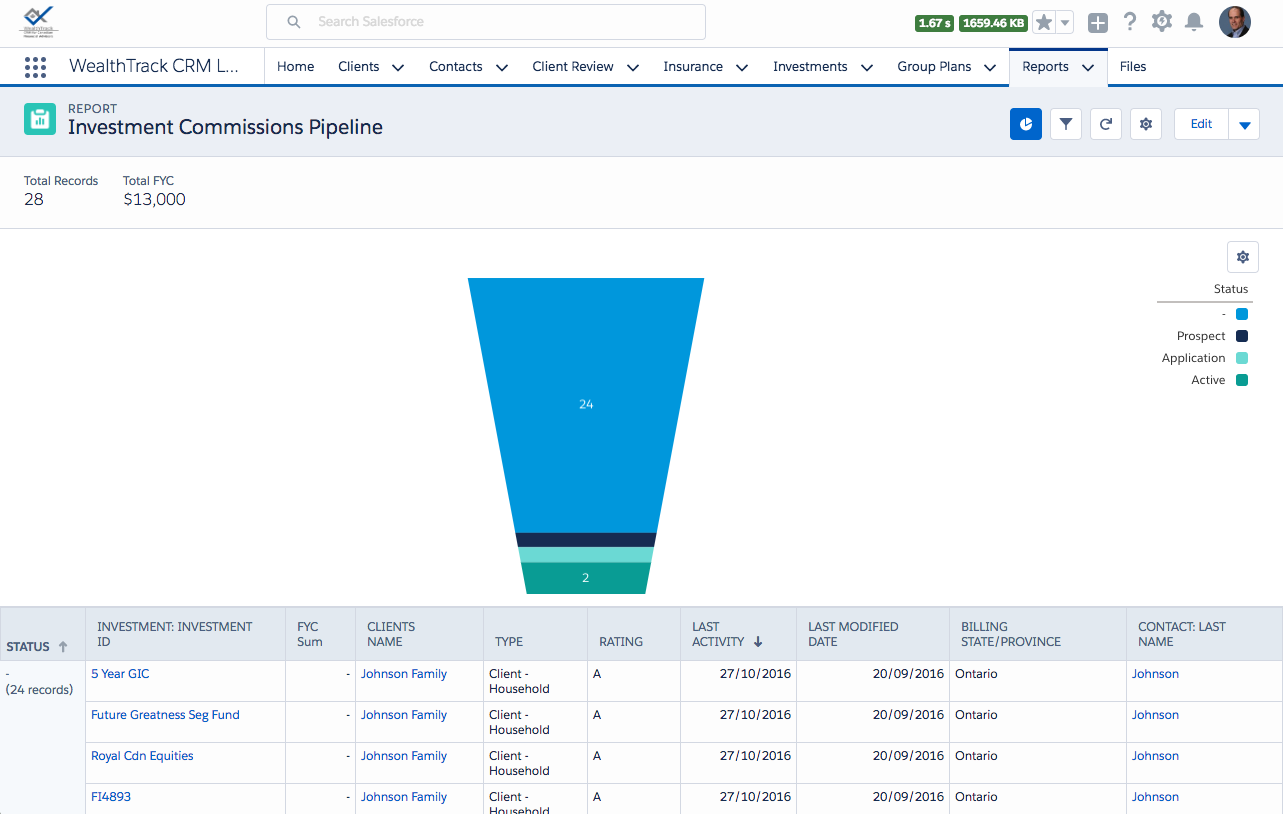The width and height of the screenshot is (1283, 814).
Task: Click the Active status legend color swatch
Action: 1242,380
